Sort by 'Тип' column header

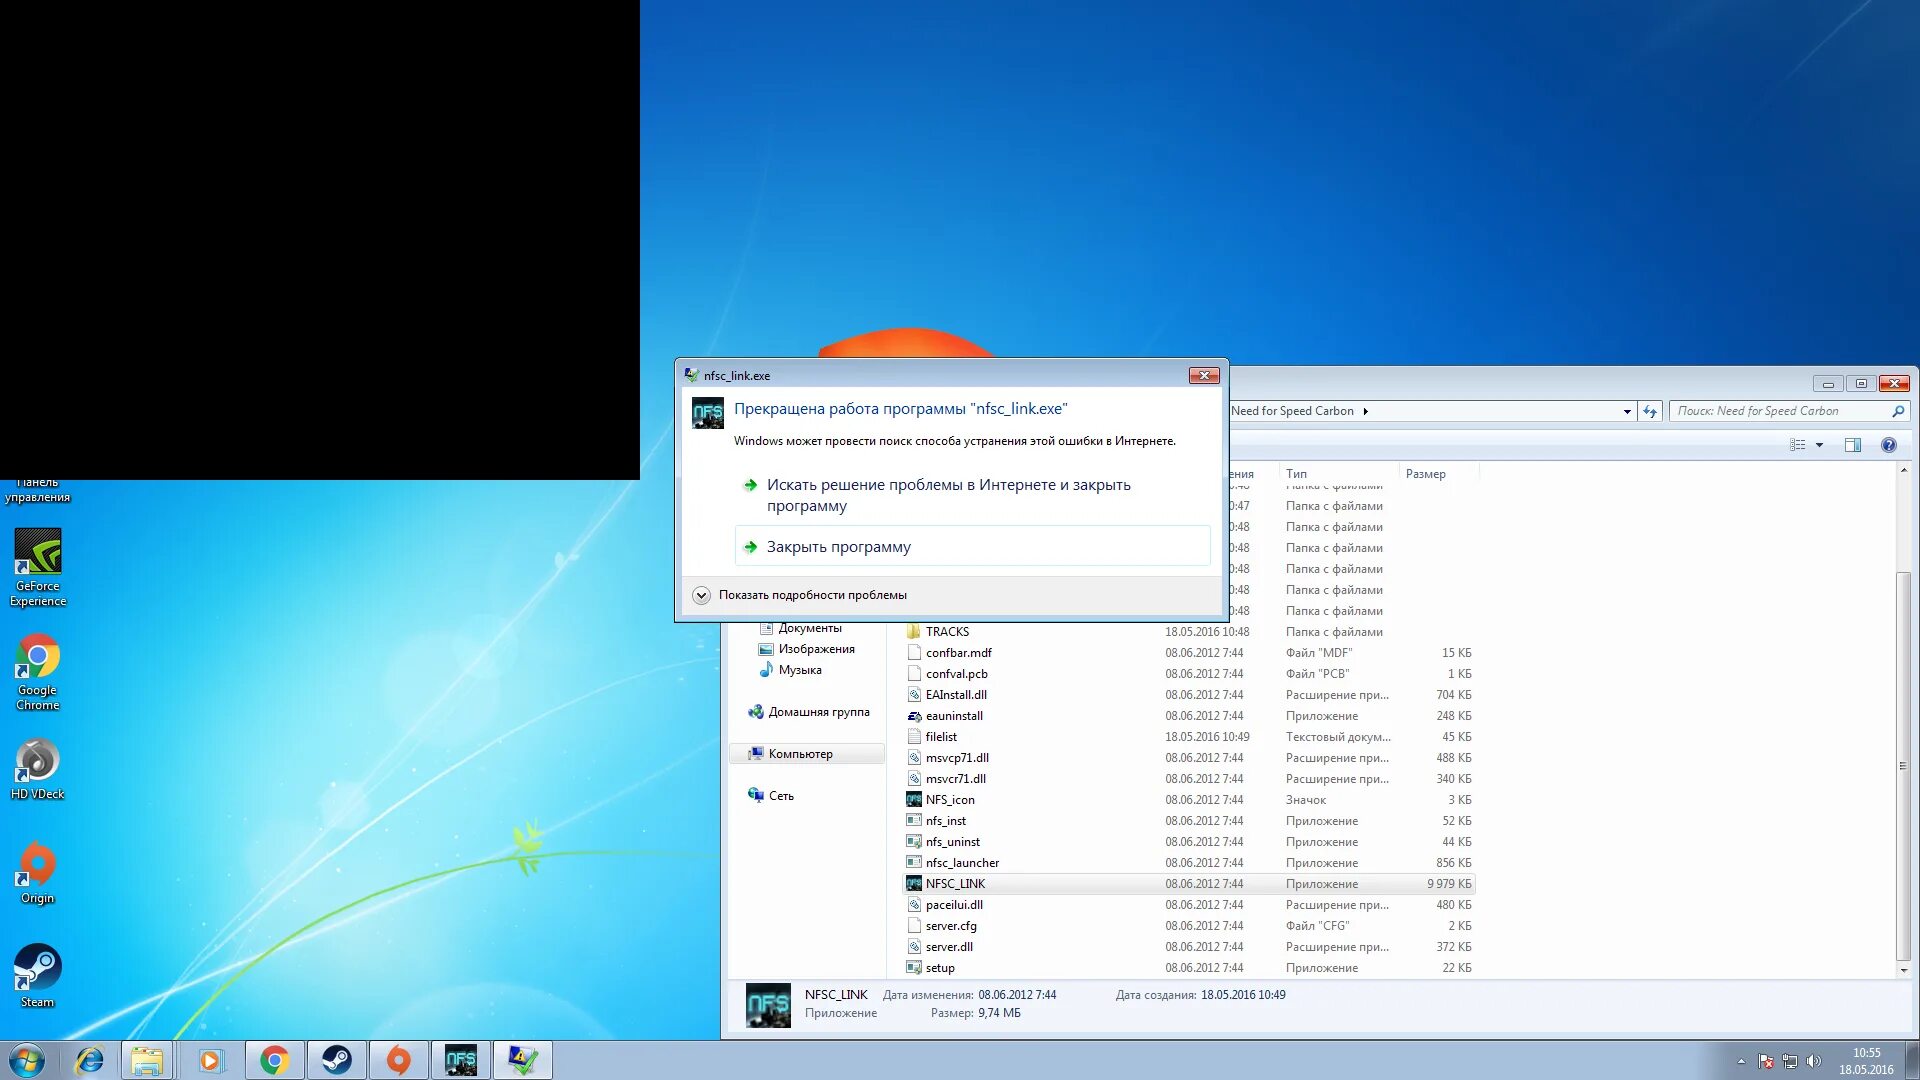[1339, 474]
